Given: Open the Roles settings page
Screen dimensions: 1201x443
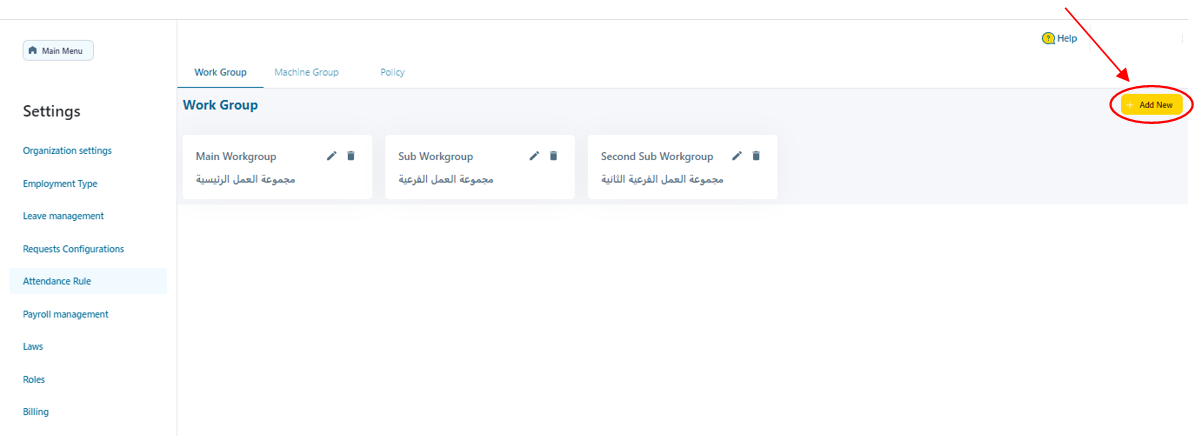Looking at the screenshot, I should click(34, 380).
